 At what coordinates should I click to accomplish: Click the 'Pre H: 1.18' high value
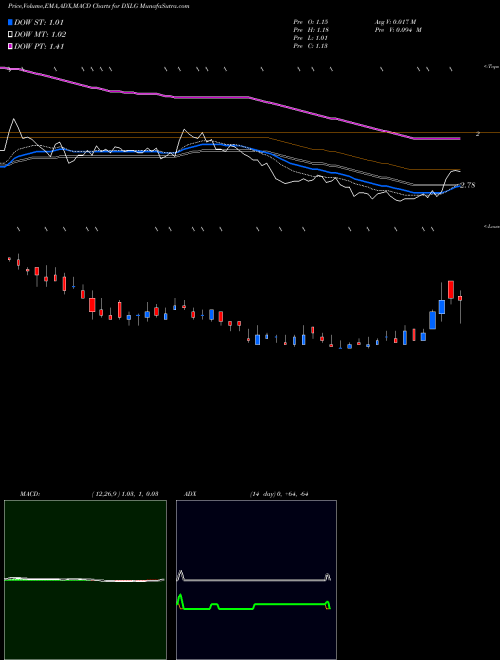click(x=311, y=30)
